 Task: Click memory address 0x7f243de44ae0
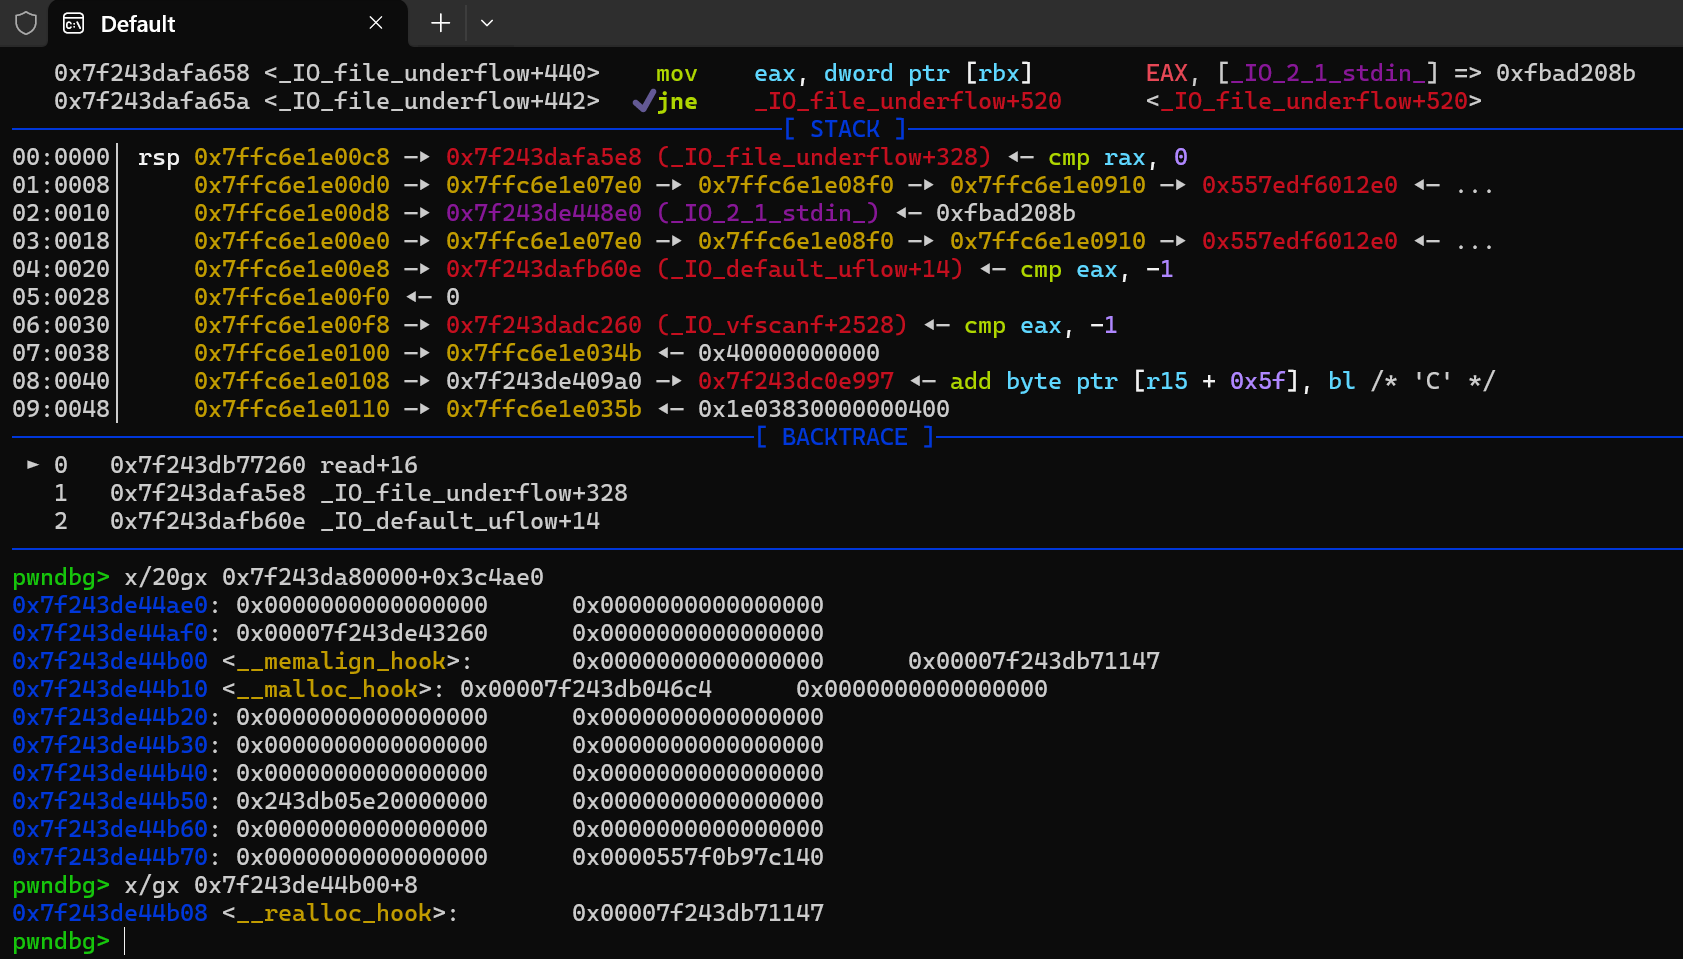coord(110,605)
